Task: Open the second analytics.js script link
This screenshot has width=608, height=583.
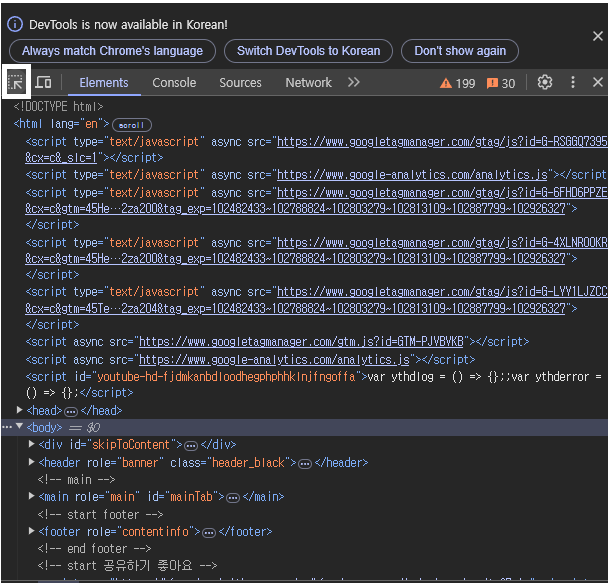Action: [274, 360]
